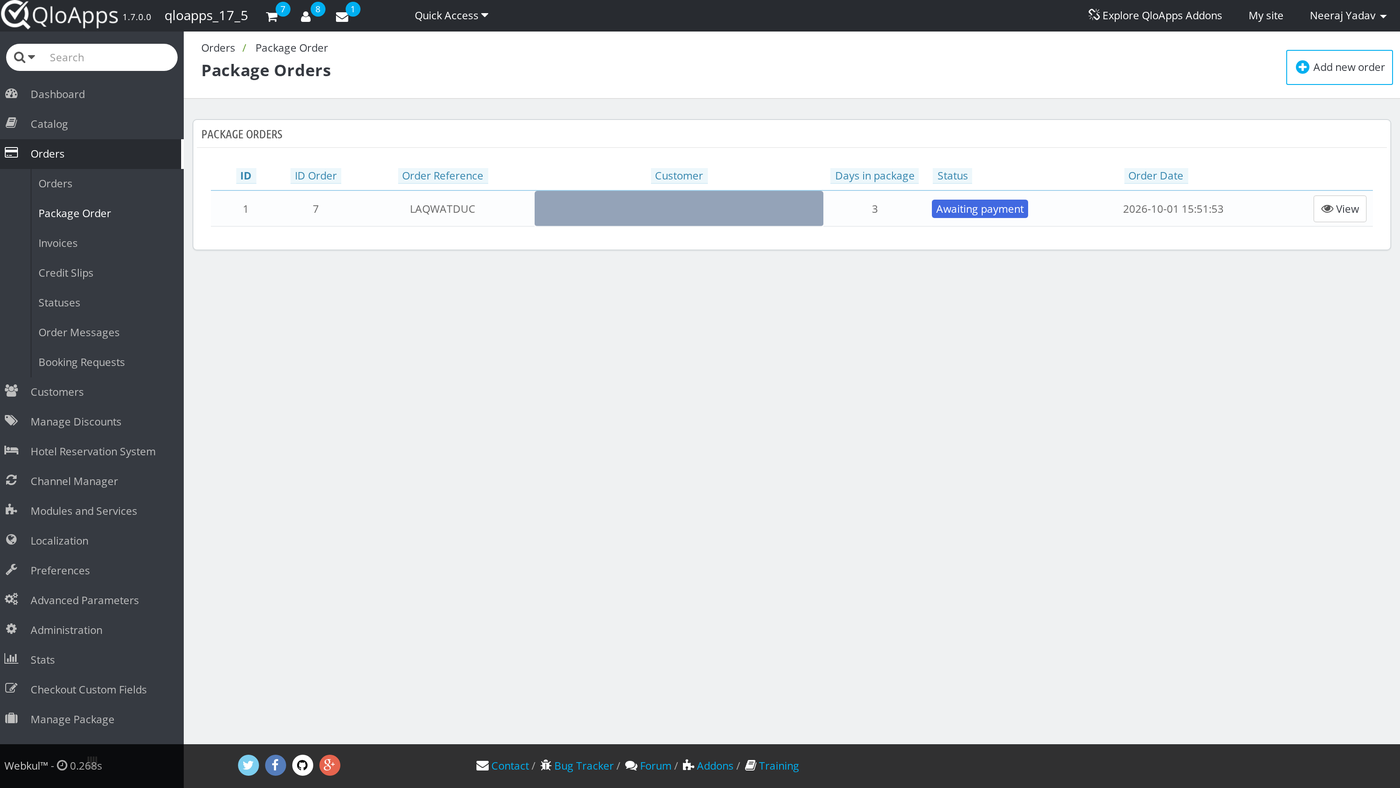Open the messages envelope notification icon

pyautogui.click(x=342, y=17)
